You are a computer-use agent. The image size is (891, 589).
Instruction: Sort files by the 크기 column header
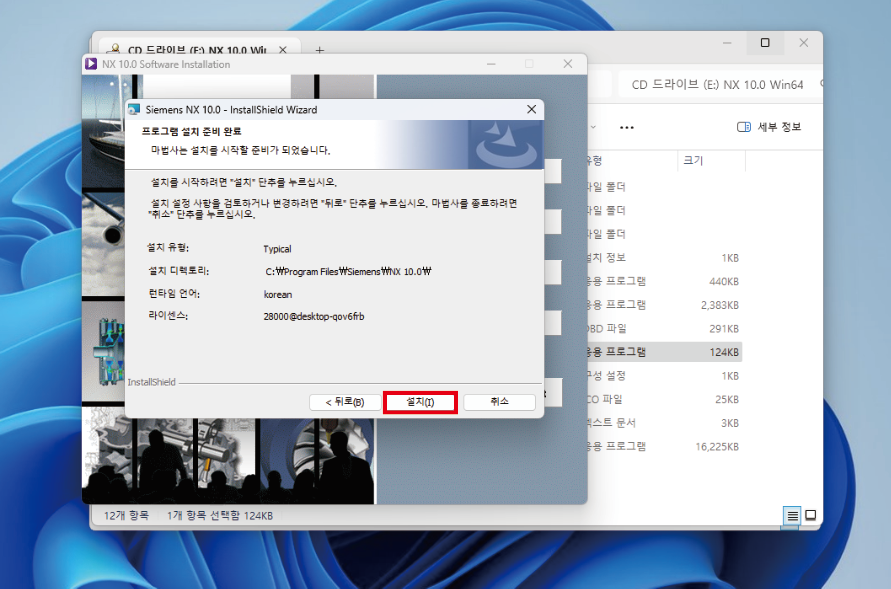pyautogui.click(x=710, y=161)
